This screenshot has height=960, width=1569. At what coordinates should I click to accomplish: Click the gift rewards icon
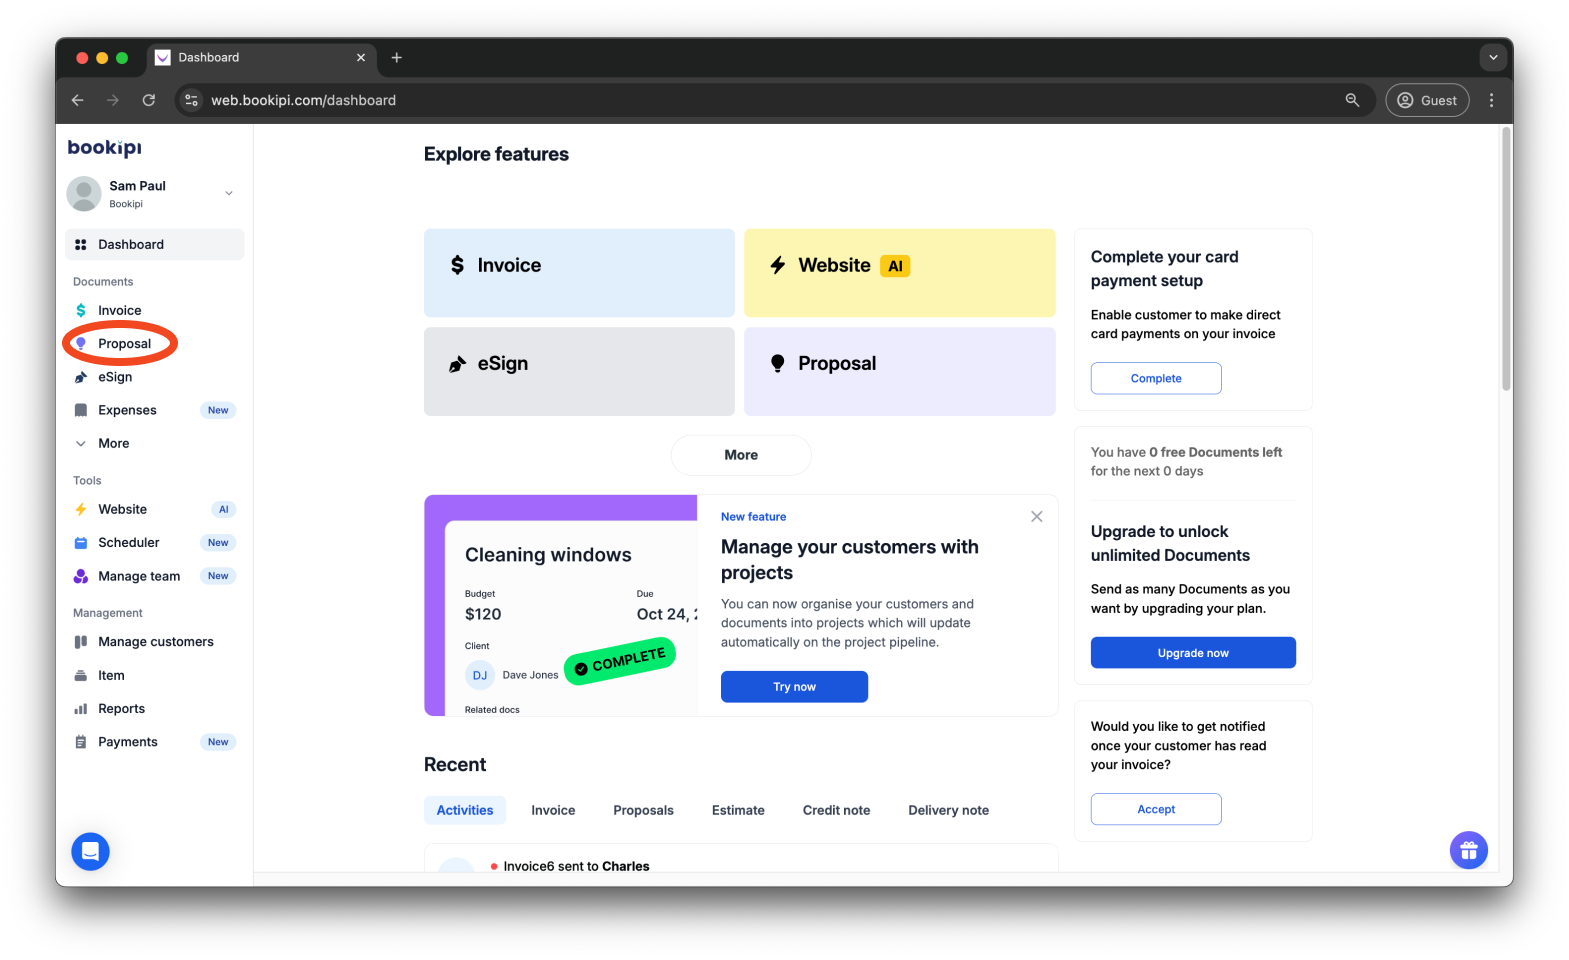pyautogui.click(x=1468, y=851)
